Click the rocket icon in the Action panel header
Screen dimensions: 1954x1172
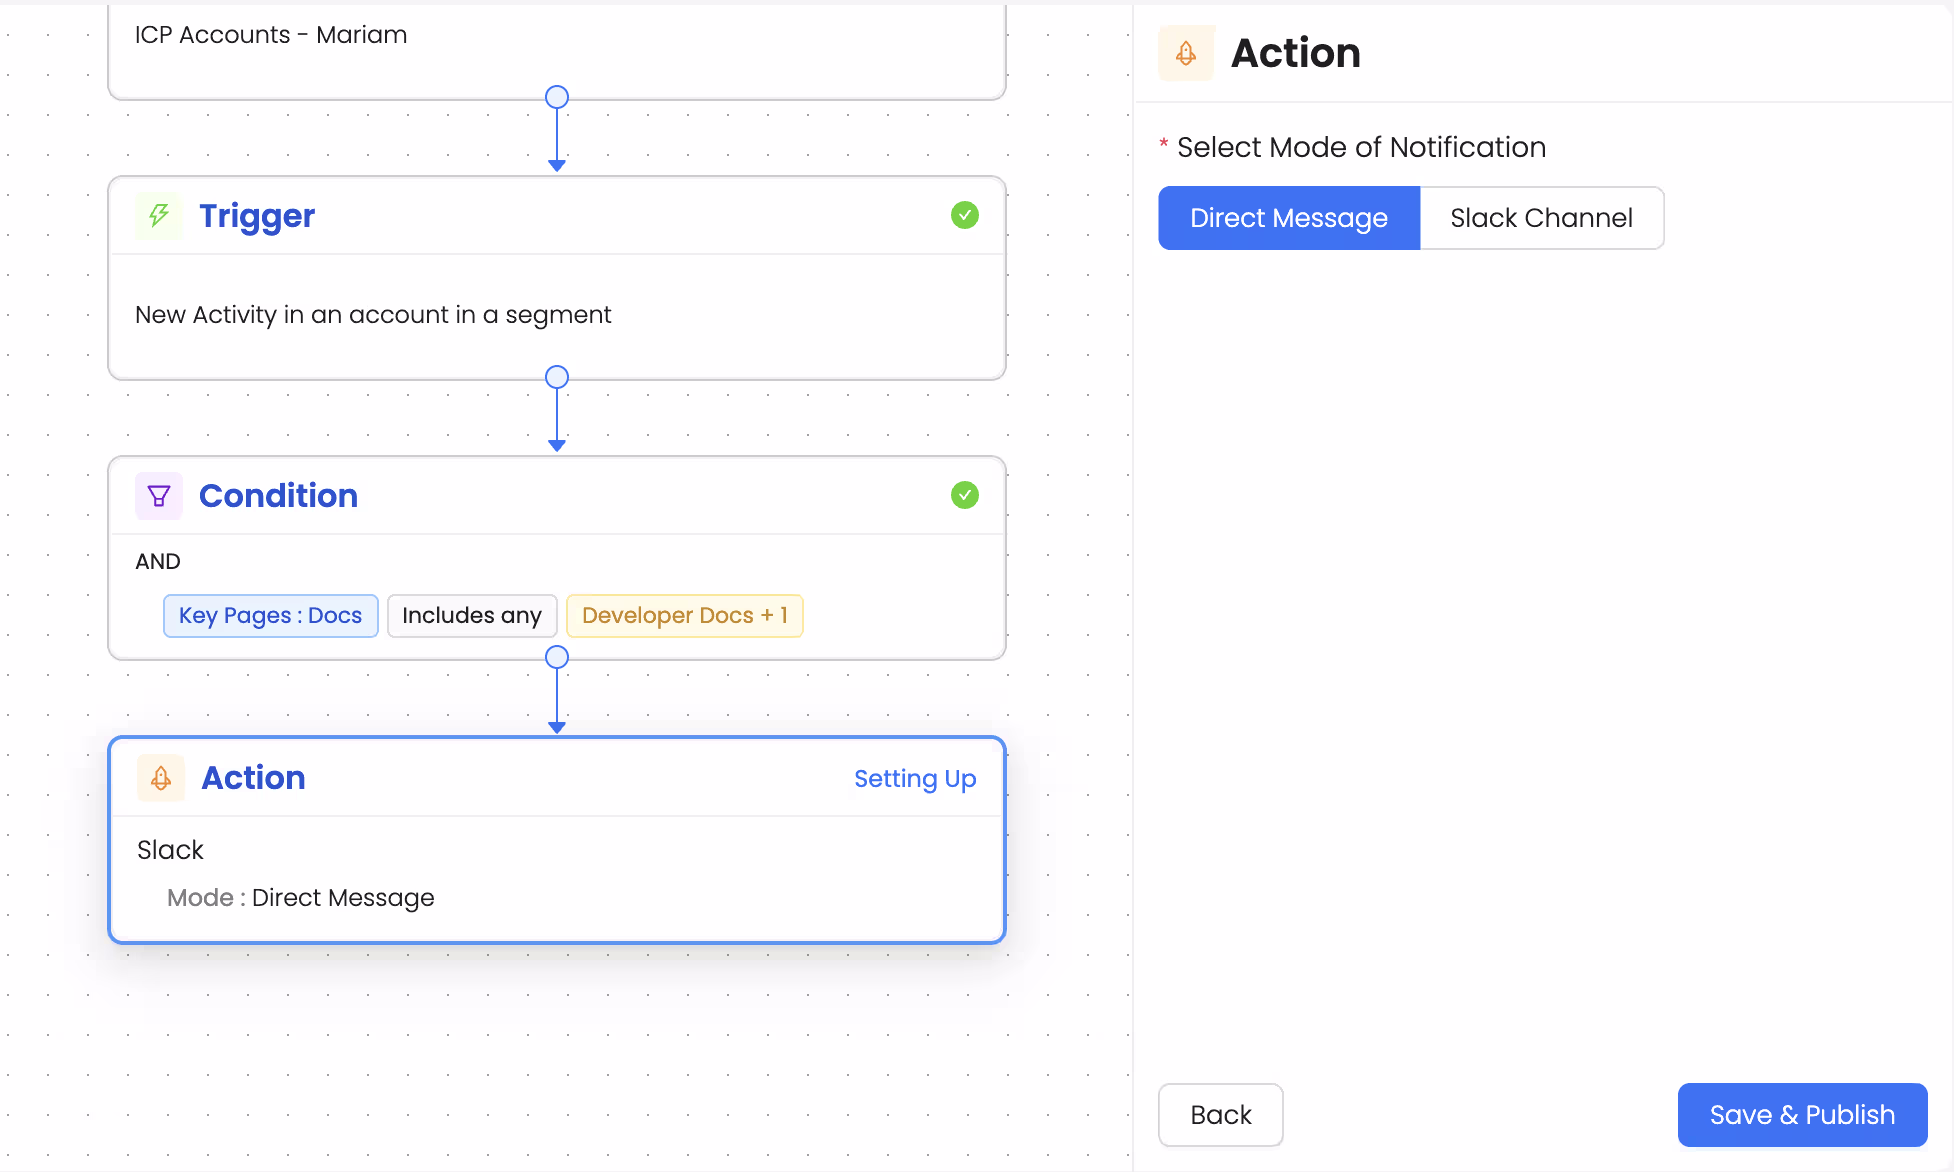click(x=1186, y=53)
